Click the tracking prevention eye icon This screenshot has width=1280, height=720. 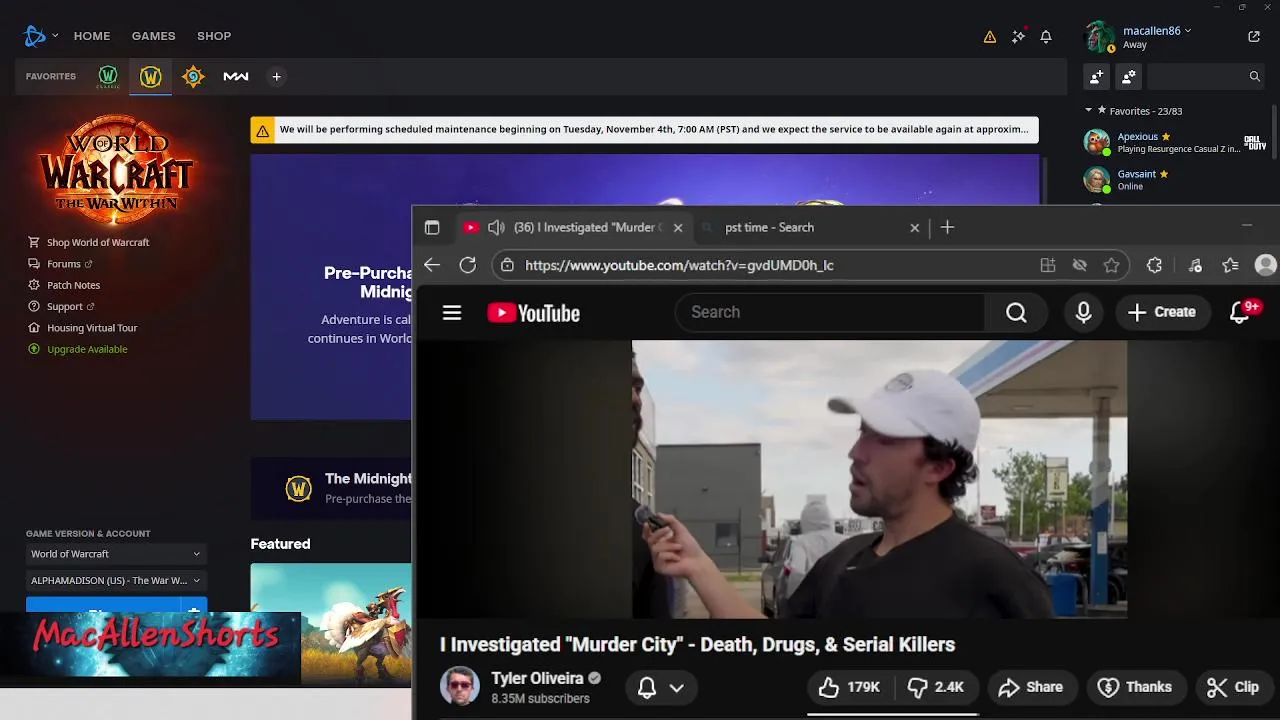pos(1080,265)
